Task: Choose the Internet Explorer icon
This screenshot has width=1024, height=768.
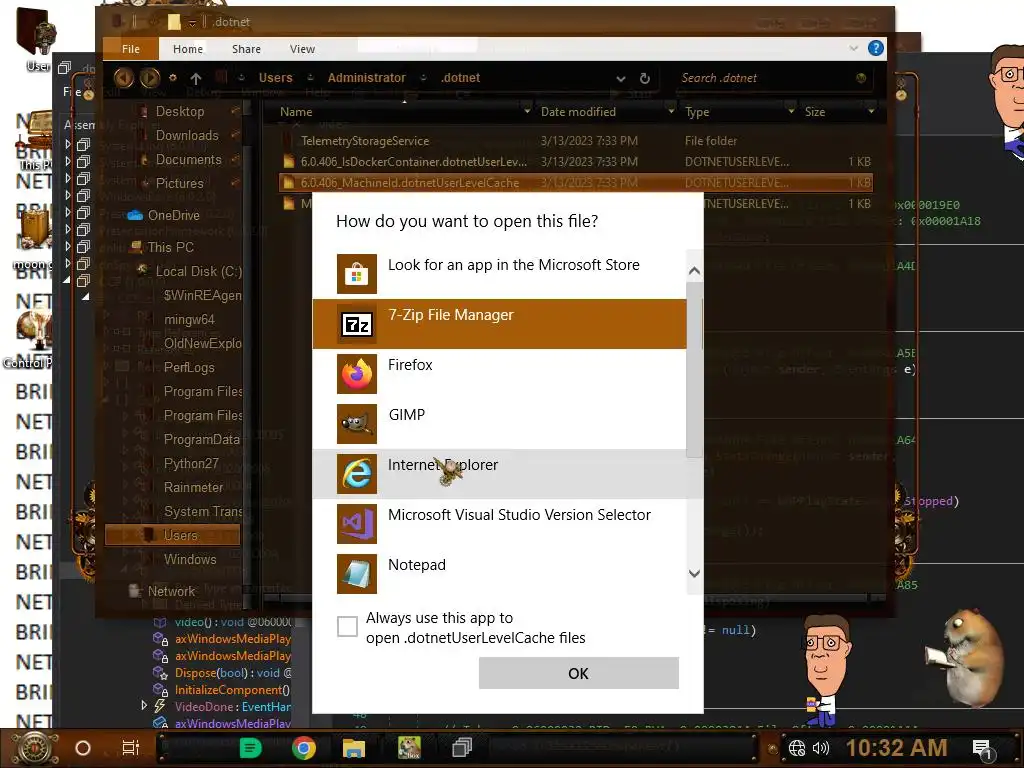Action: [x=357, y=473]
